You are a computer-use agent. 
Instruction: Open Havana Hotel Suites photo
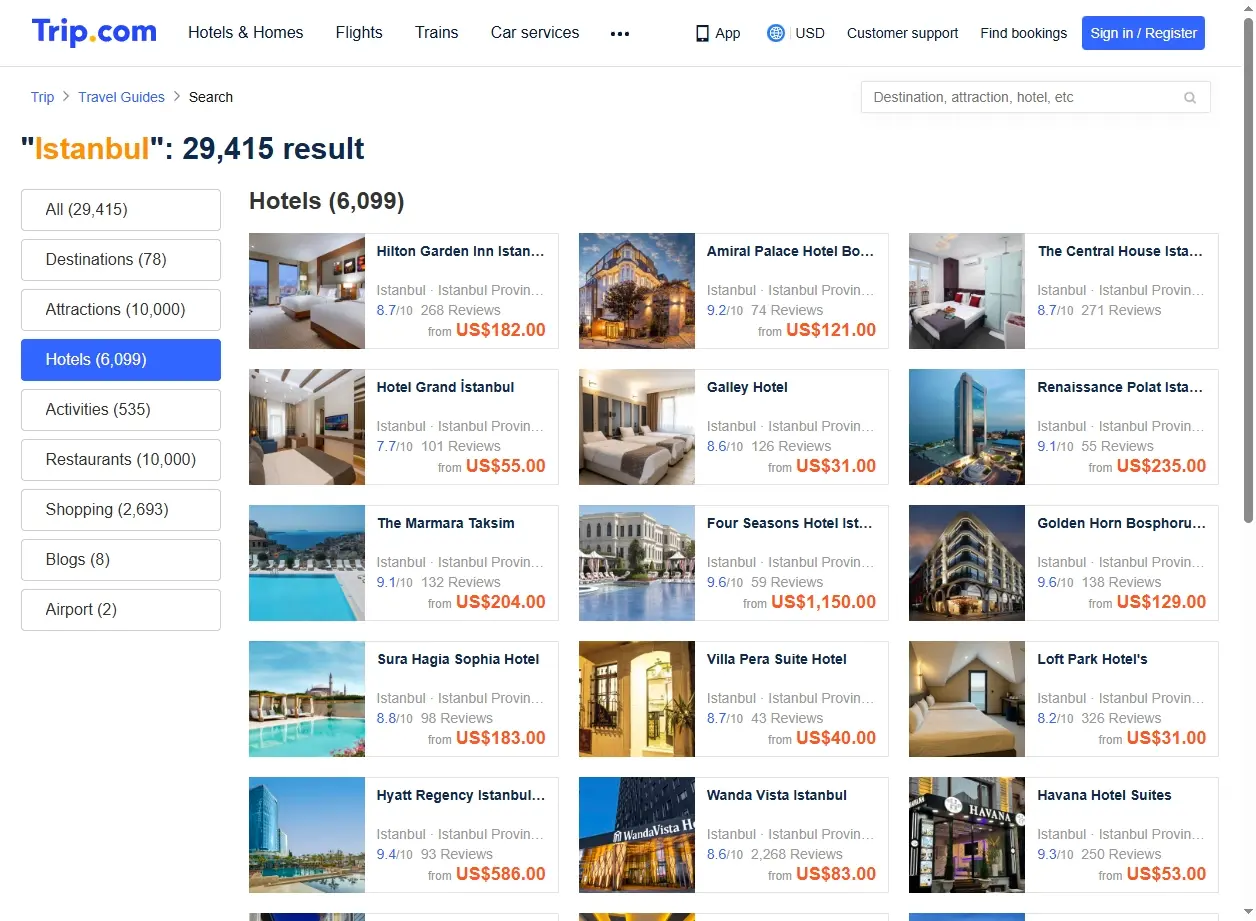pos(967,835)
